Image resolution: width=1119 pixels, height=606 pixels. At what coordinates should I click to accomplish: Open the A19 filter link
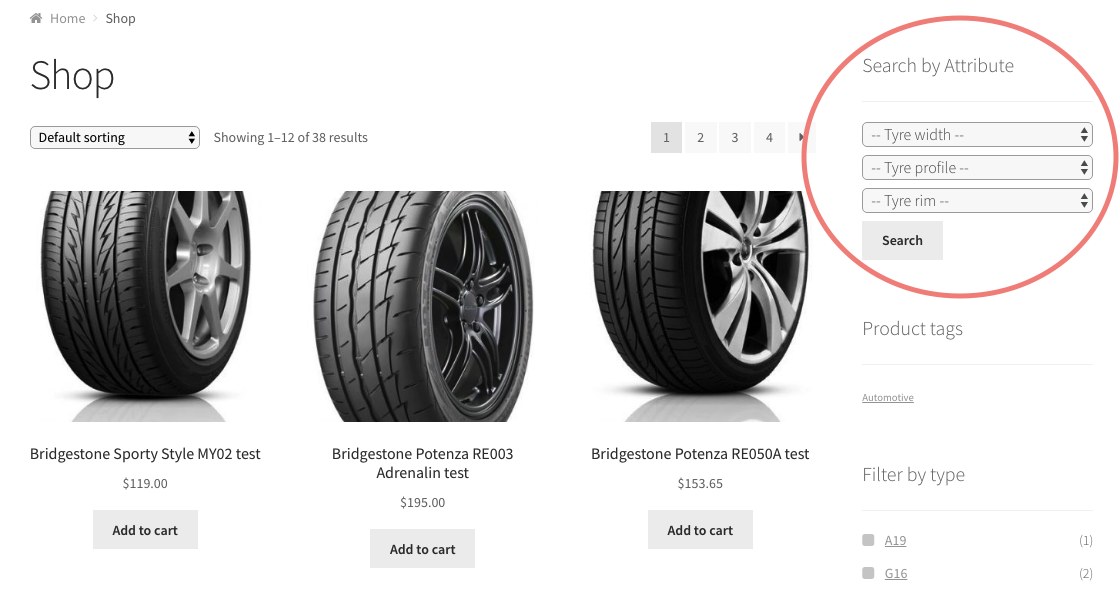click(x=895, y=540)
